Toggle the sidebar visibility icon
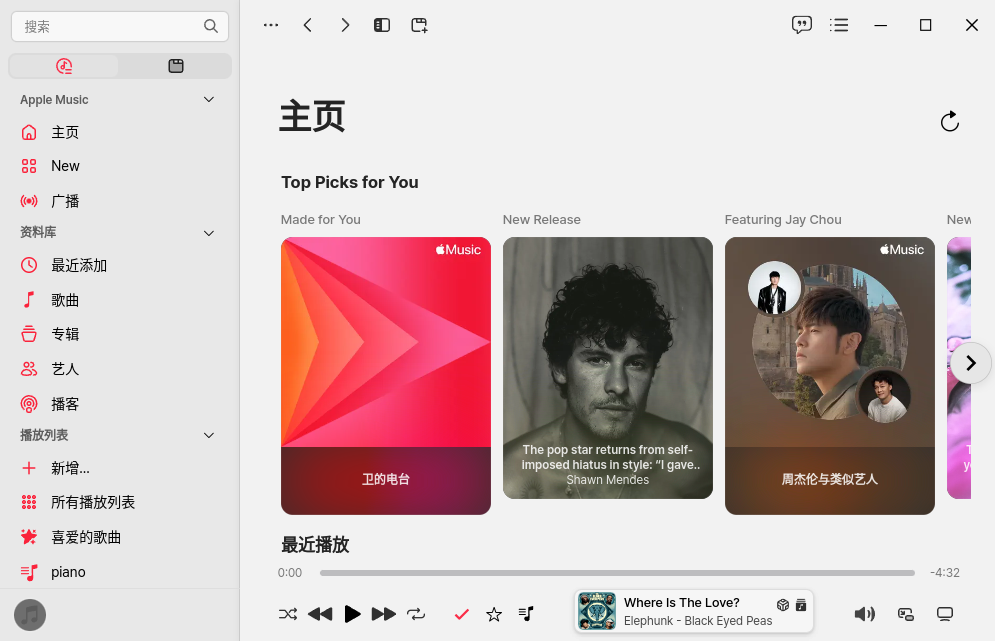 click(x=382, y=25)
